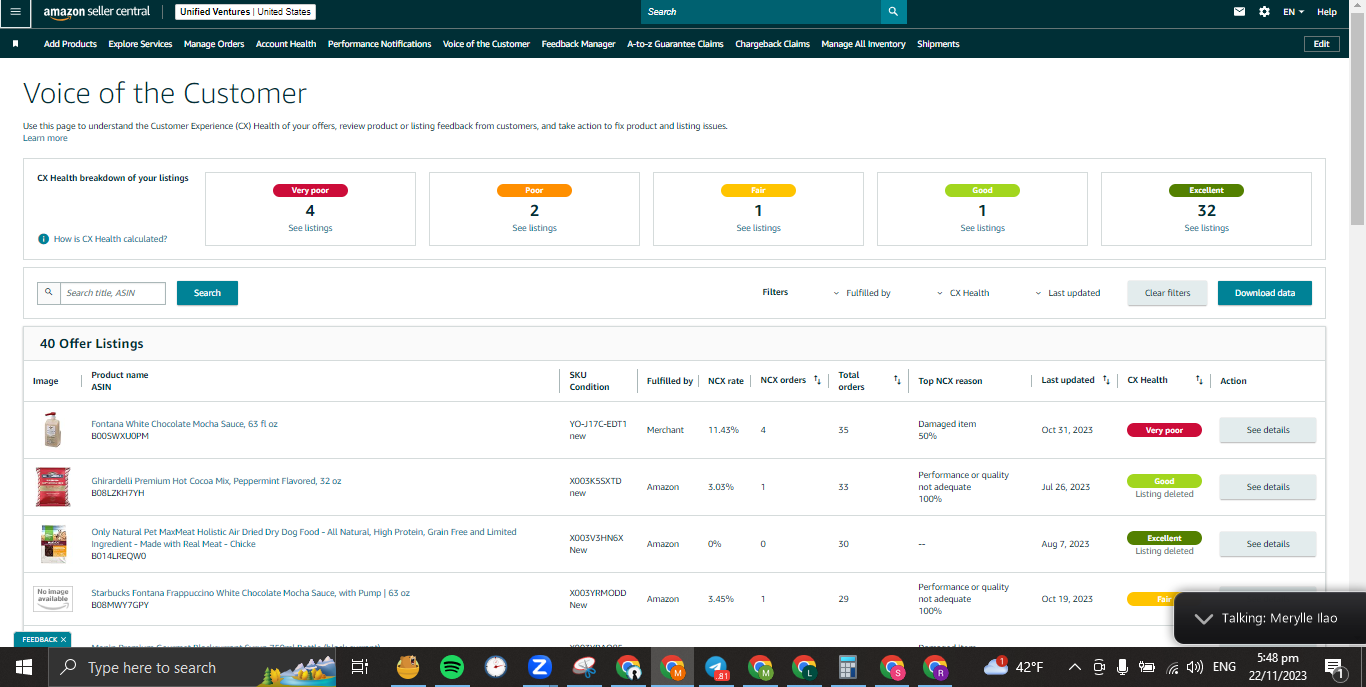The image size is (1366, 687).
Task: Open the Snipping Tool taskbar icon
Action: [584, 667]
